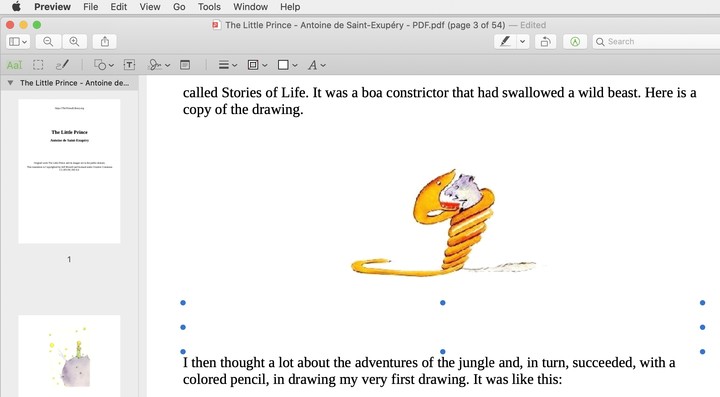Click the top-center selection handle
720x397 pixels.
[x=443, y=303]
